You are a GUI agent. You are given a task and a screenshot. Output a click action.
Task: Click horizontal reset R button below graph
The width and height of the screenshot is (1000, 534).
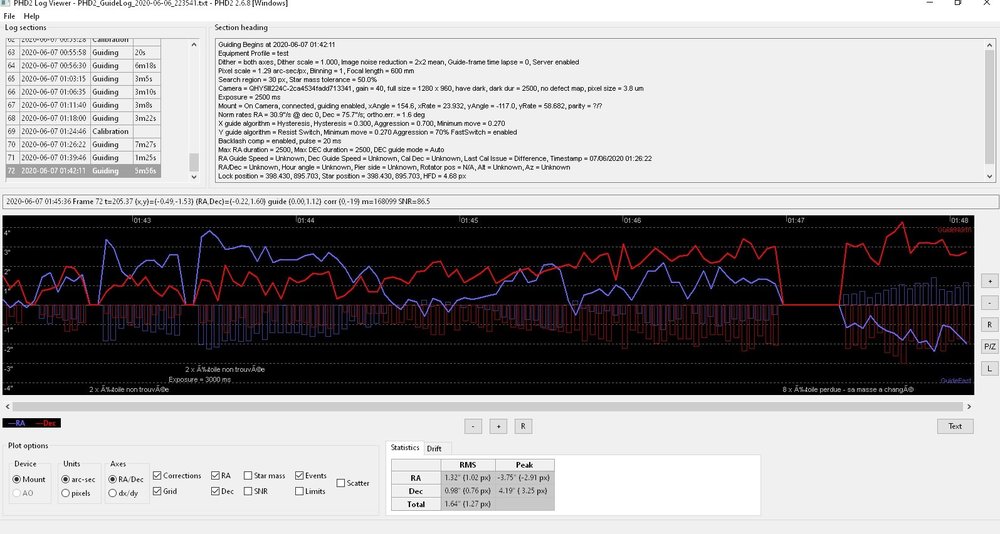(523, 426)
